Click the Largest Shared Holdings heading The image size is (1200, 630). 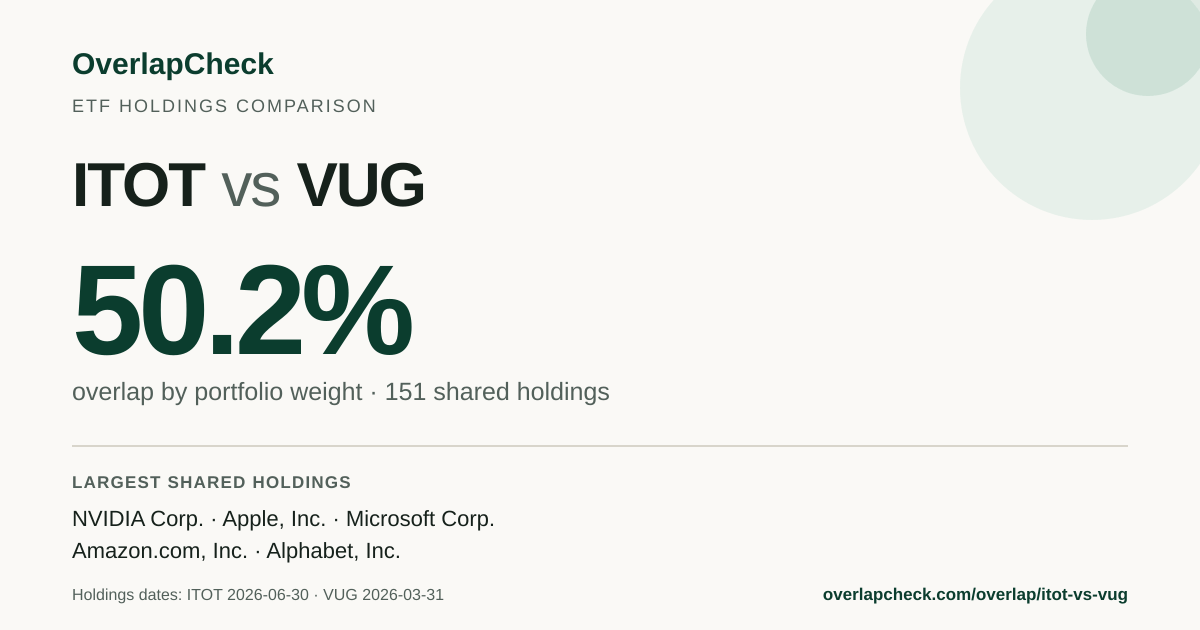tap(212, 482)
